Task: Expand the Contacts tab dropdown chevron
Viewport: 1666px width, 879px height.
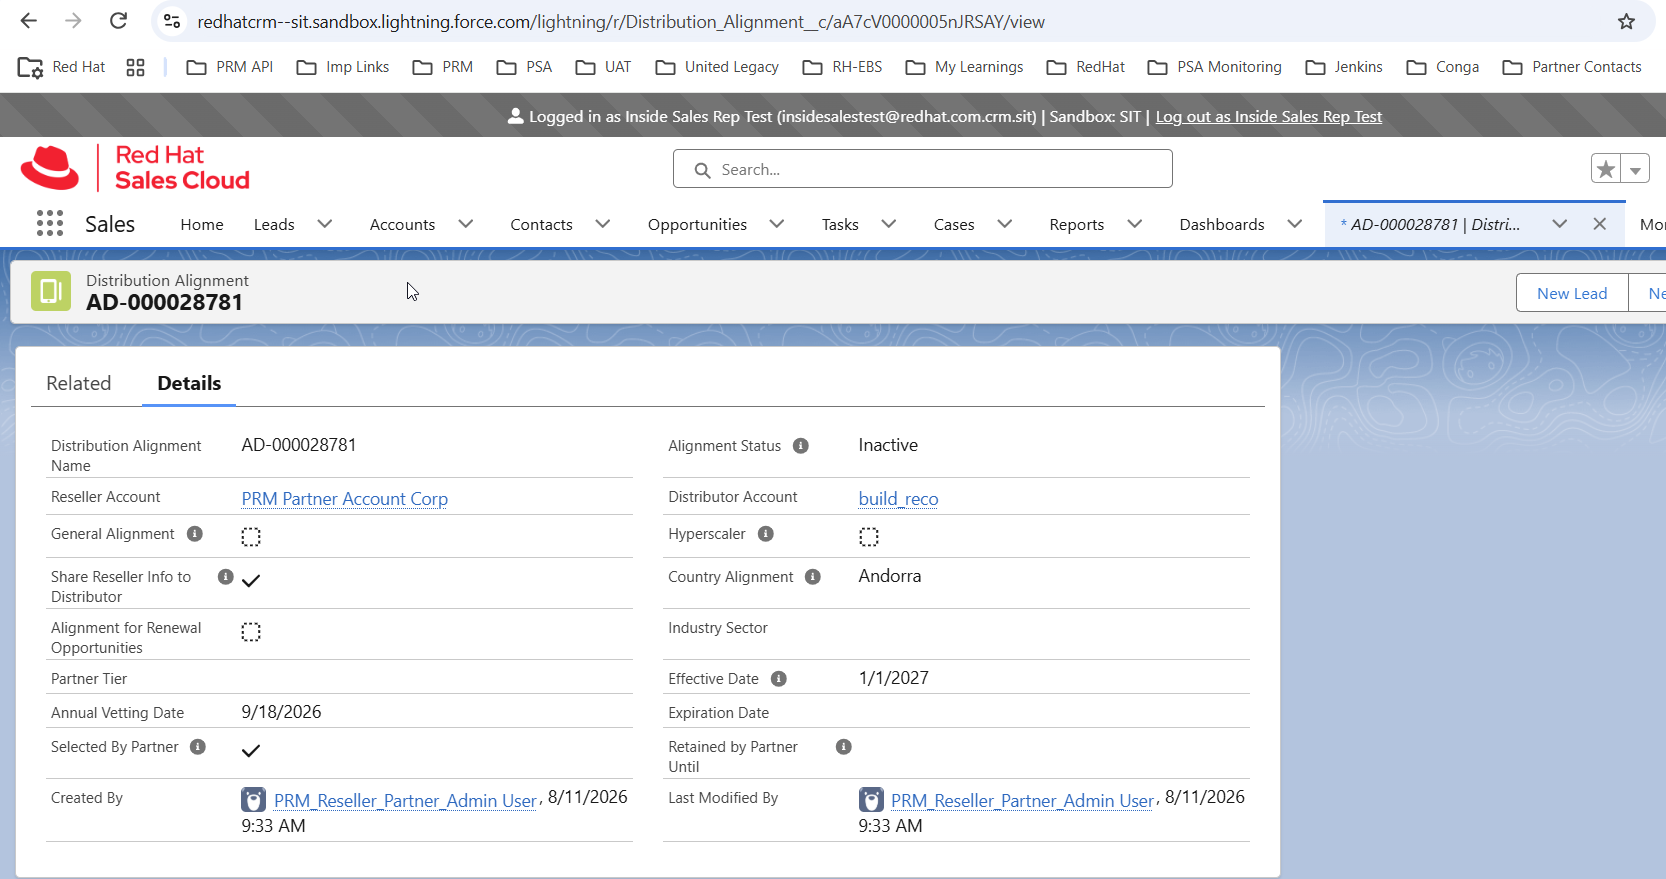Action: pos(603,224)
